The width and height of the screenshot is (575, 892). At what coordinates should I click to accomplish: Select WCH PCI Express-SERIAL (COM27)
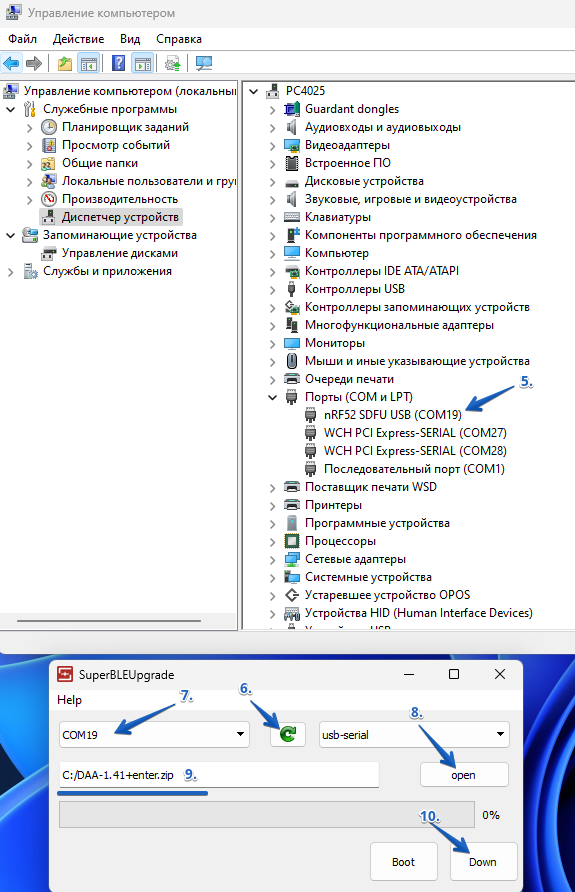coord(415,433)
